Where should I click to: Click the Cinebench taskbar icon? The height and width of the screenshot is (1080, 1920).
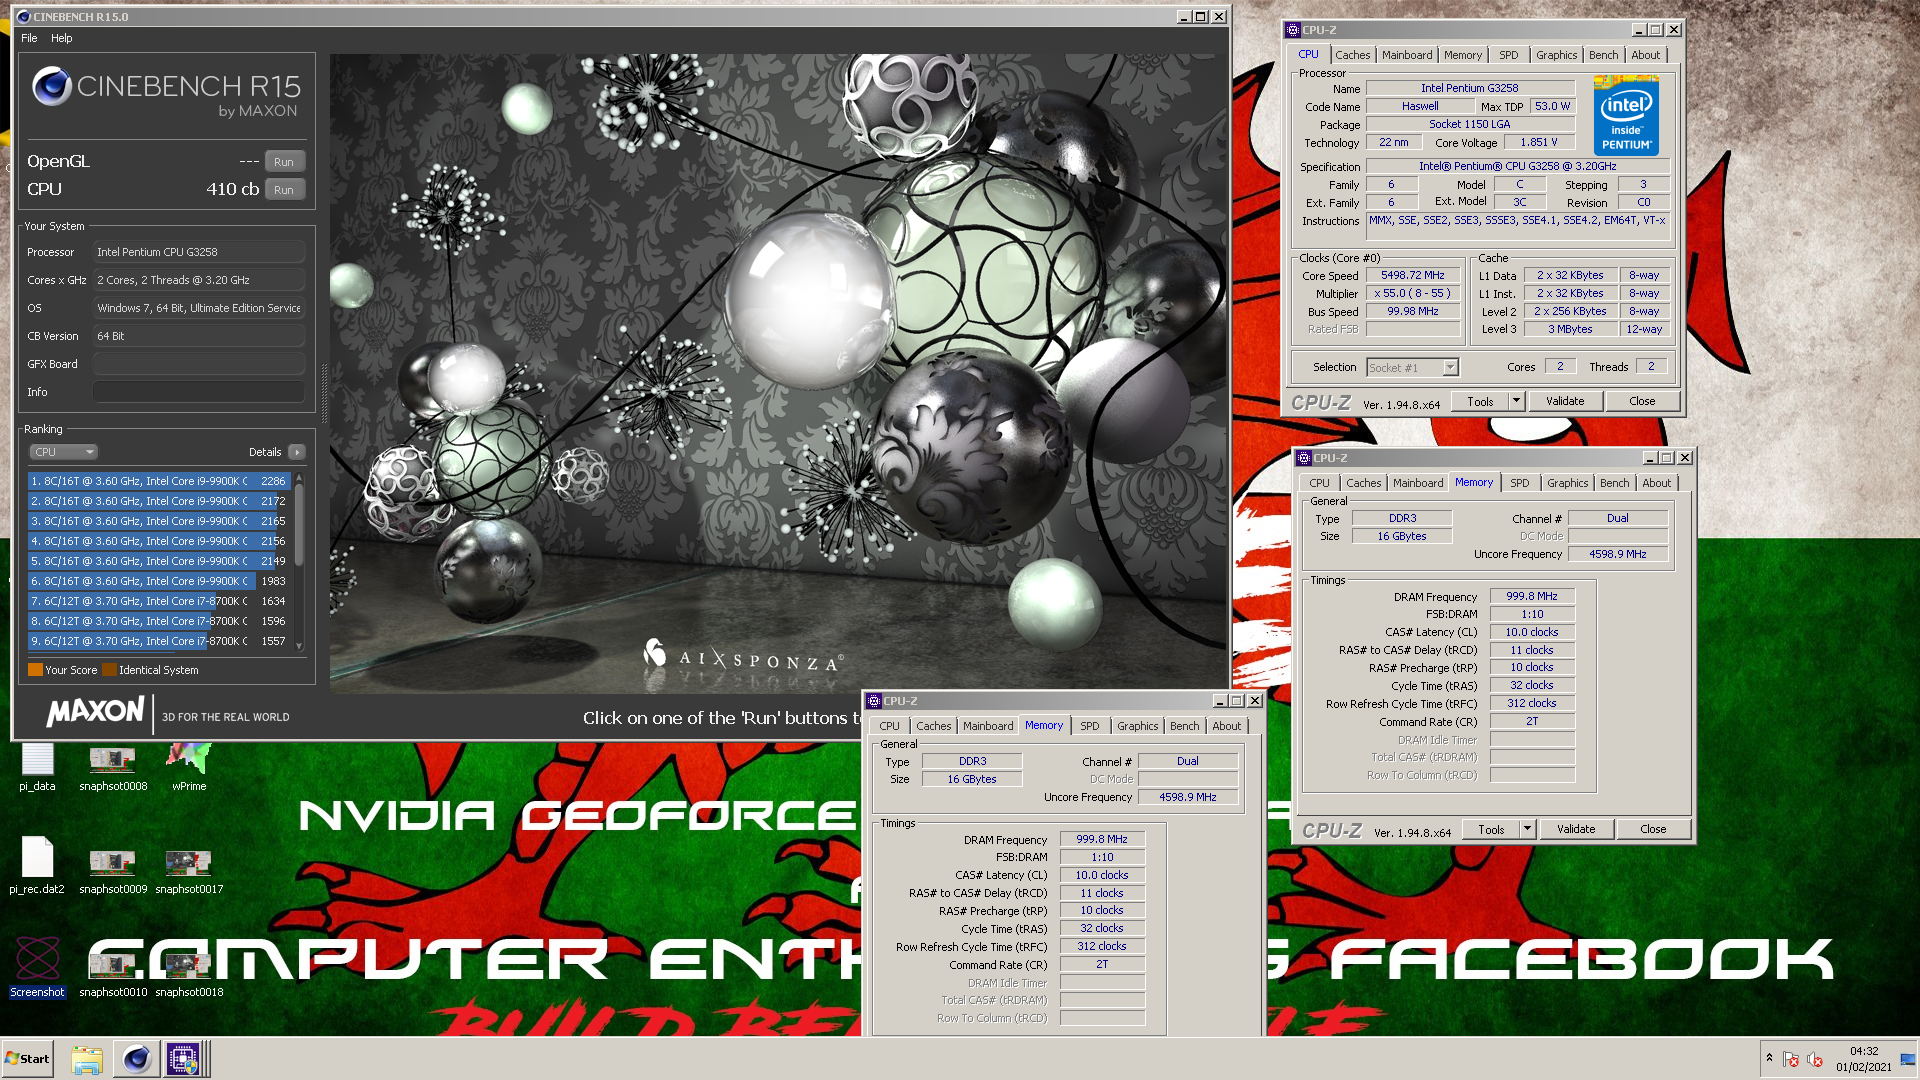pos(136,1059)
